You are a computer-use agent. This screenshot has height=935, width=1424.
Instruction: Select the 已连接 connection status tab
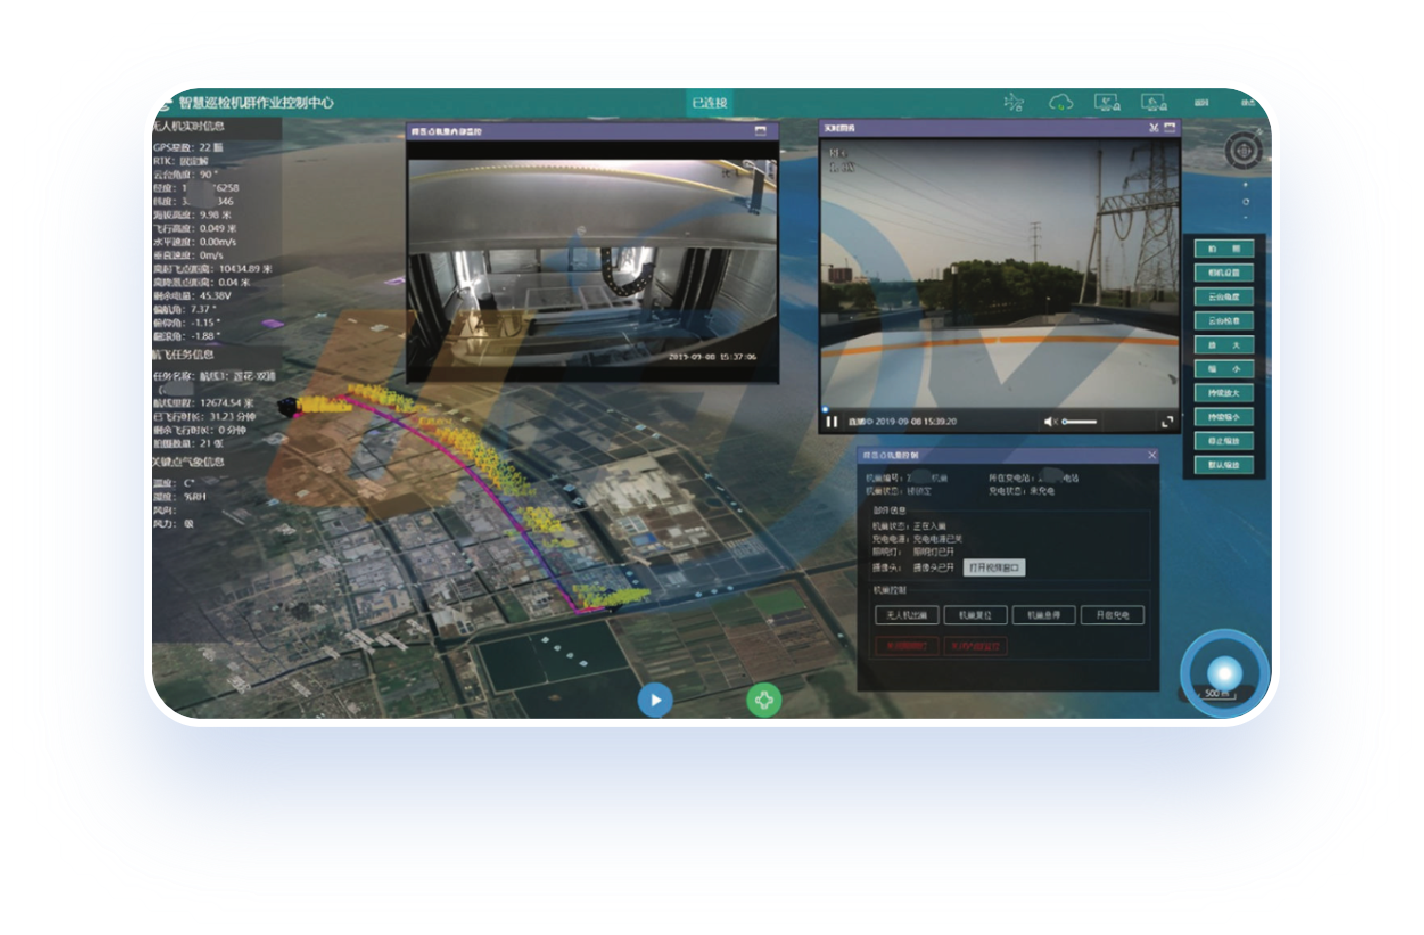tap(710, 103)
